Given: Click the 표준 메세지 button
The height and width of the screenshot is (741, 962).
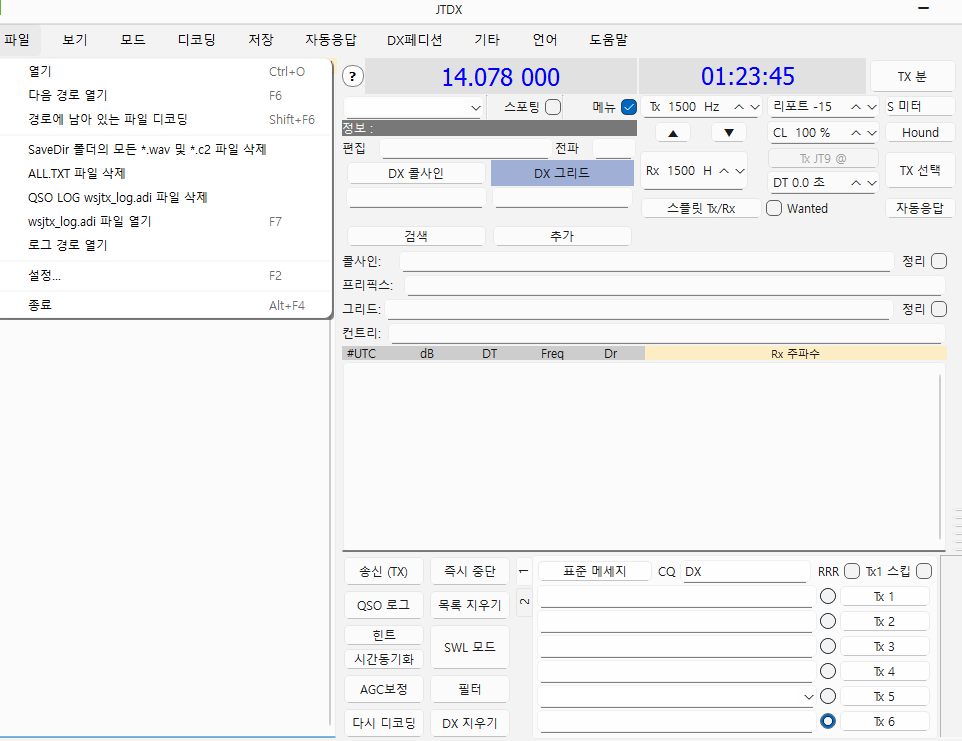Looking at the screenshot, I should coord(595,571).
